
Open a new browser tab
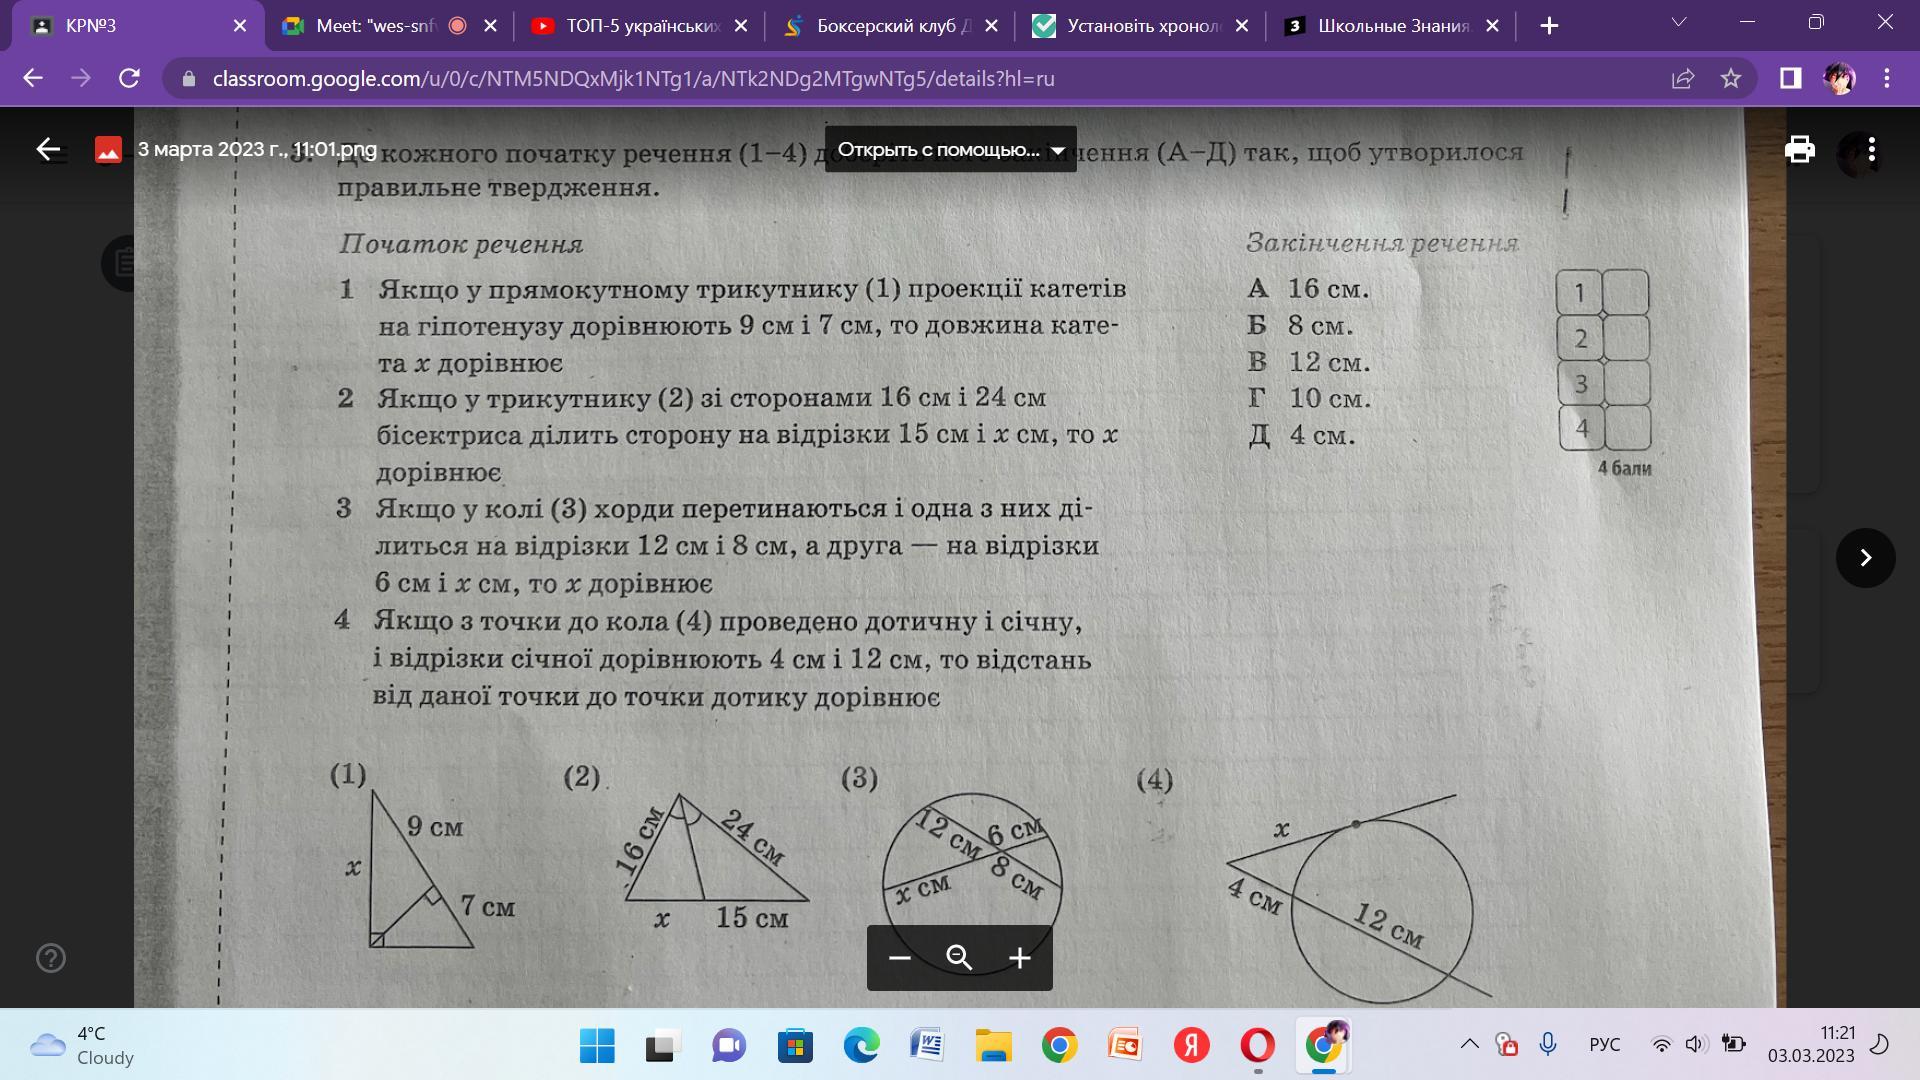point(1549,26)
